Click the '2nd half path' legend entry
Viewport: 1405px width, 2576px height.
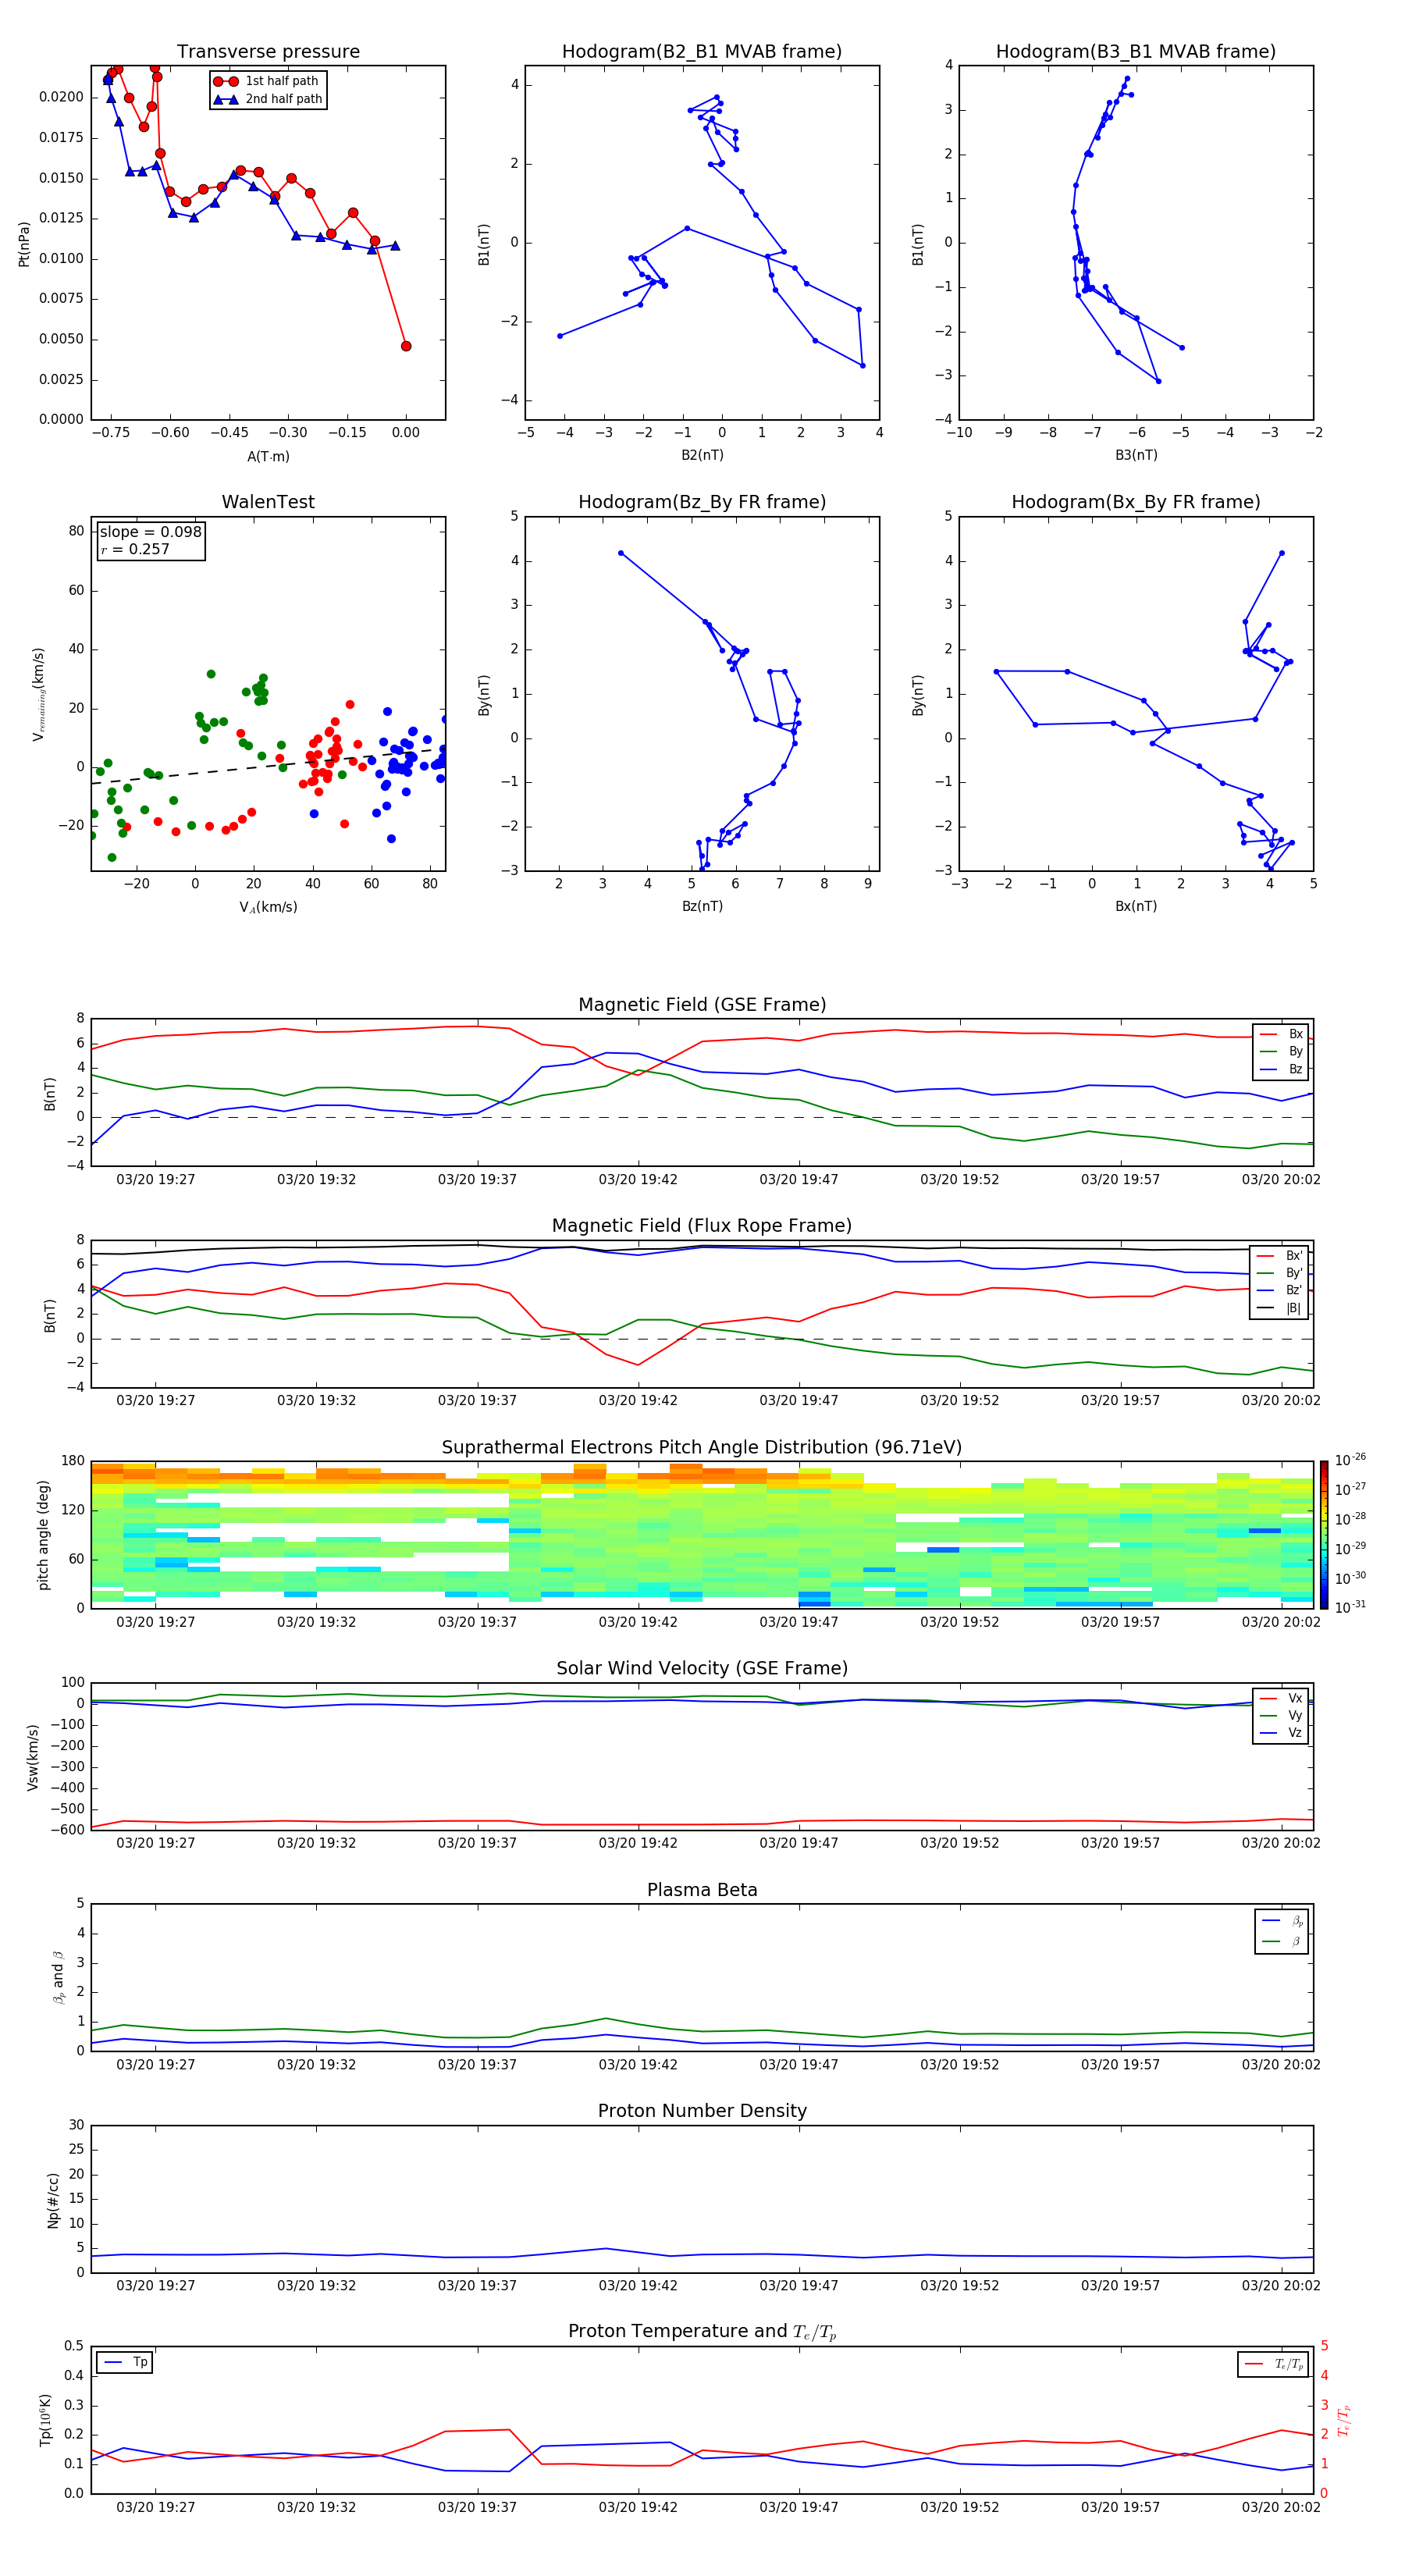267,99
